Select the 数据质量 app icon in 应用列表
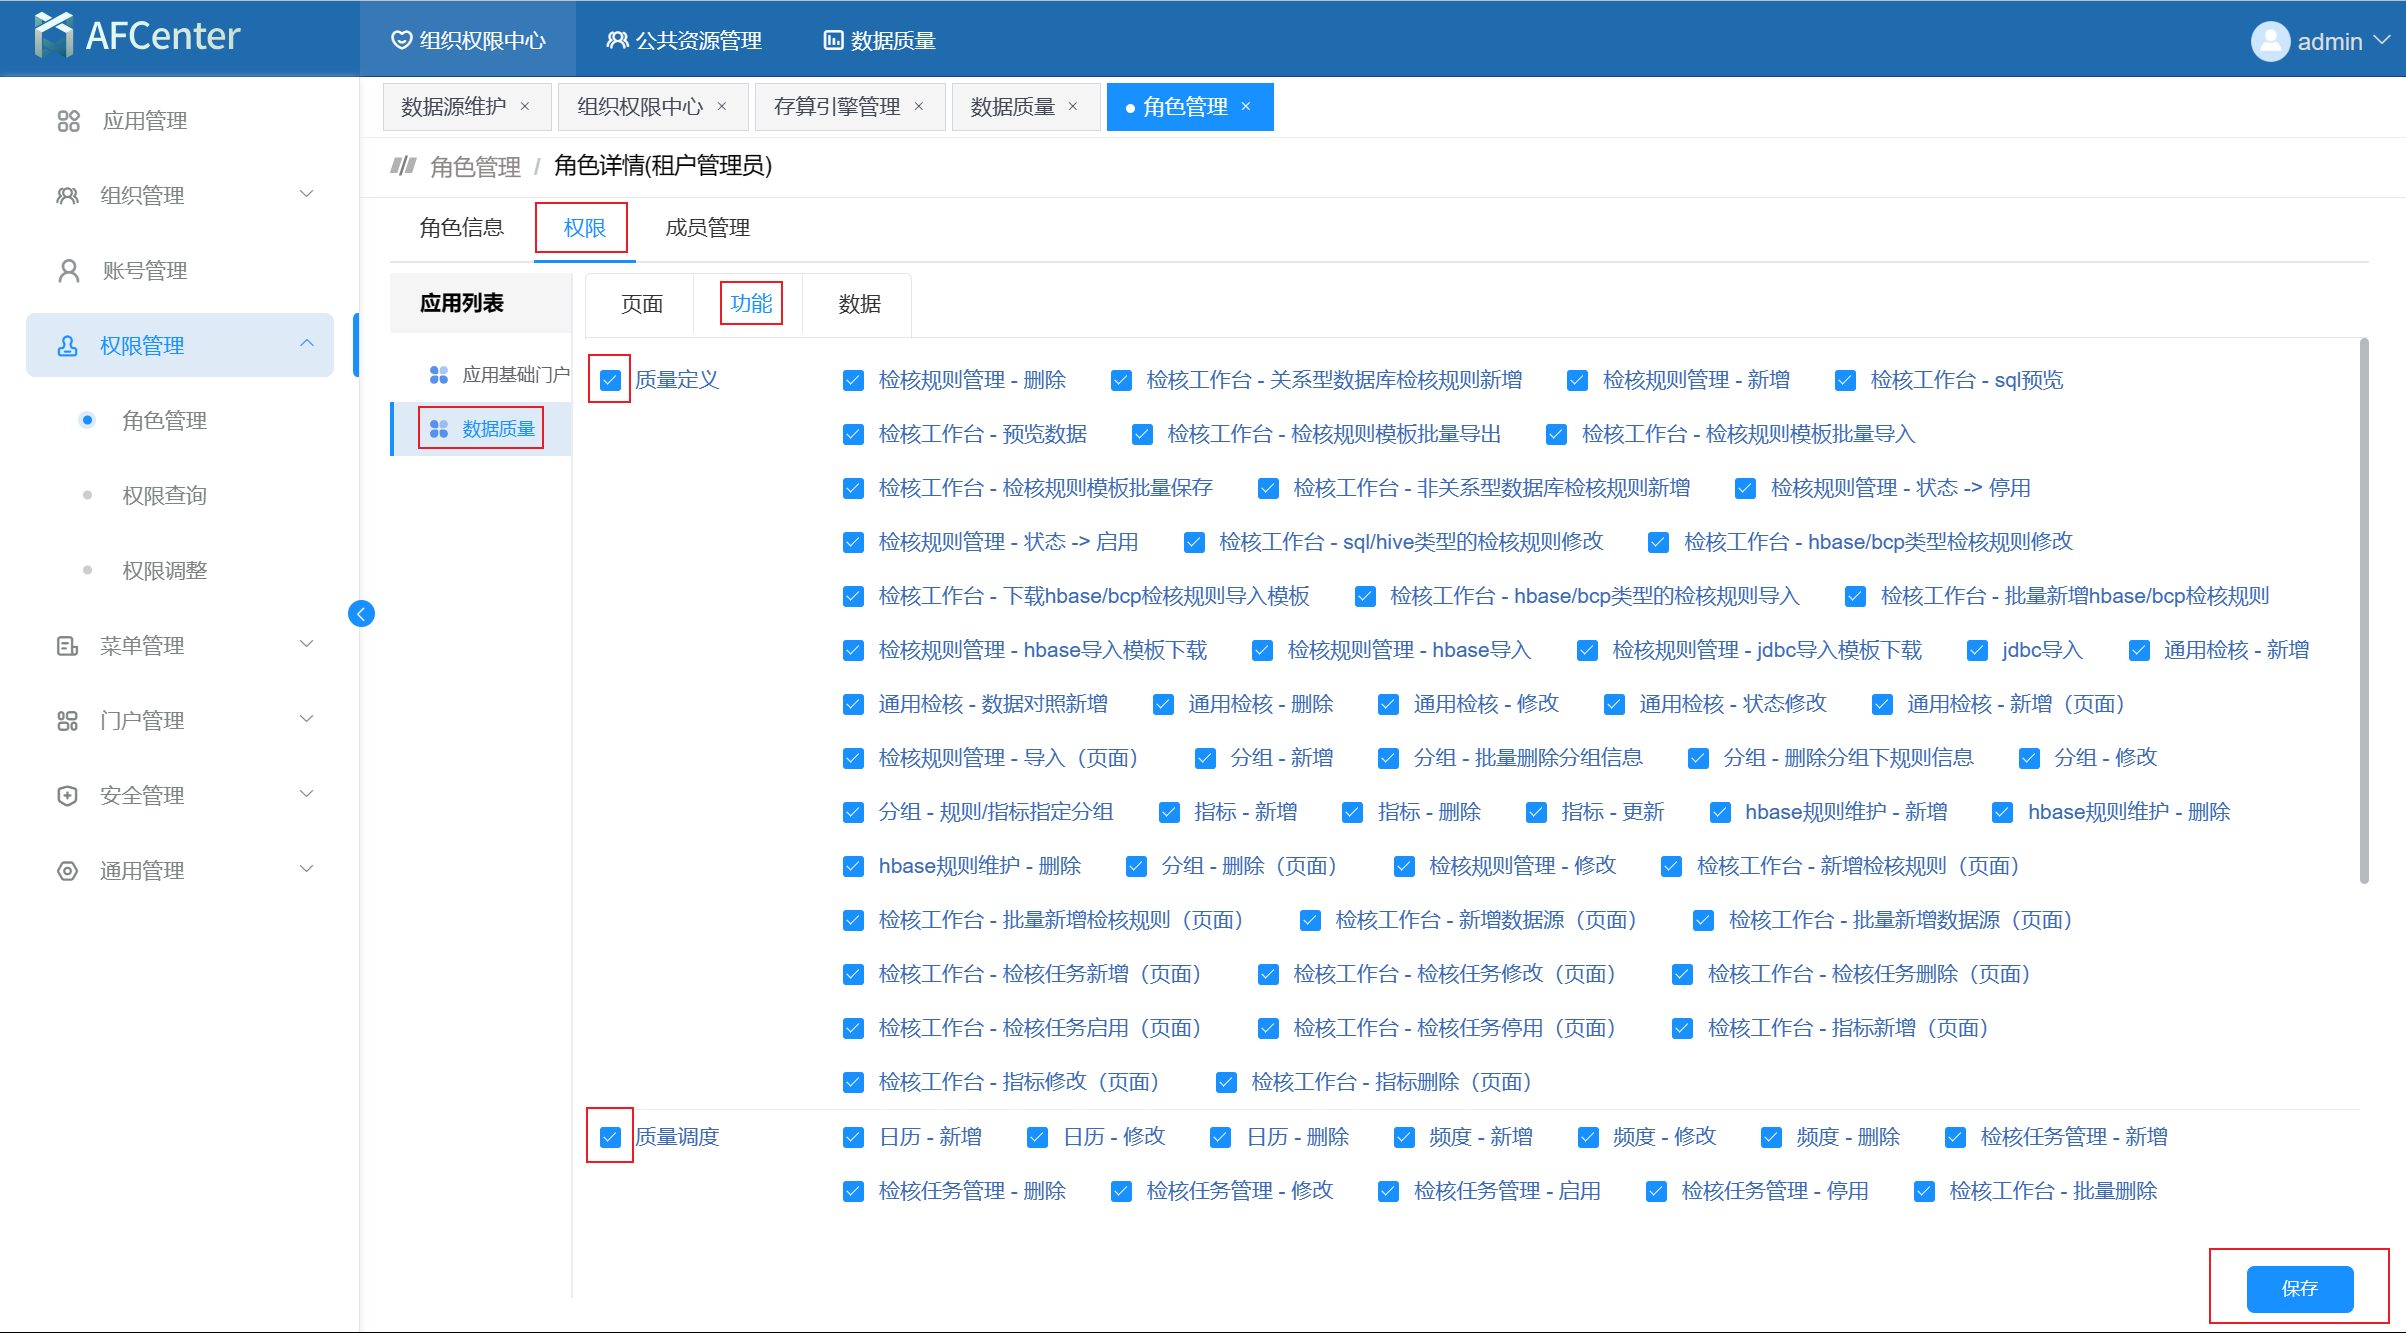2406x1333 pixels. tap(438, 429)
